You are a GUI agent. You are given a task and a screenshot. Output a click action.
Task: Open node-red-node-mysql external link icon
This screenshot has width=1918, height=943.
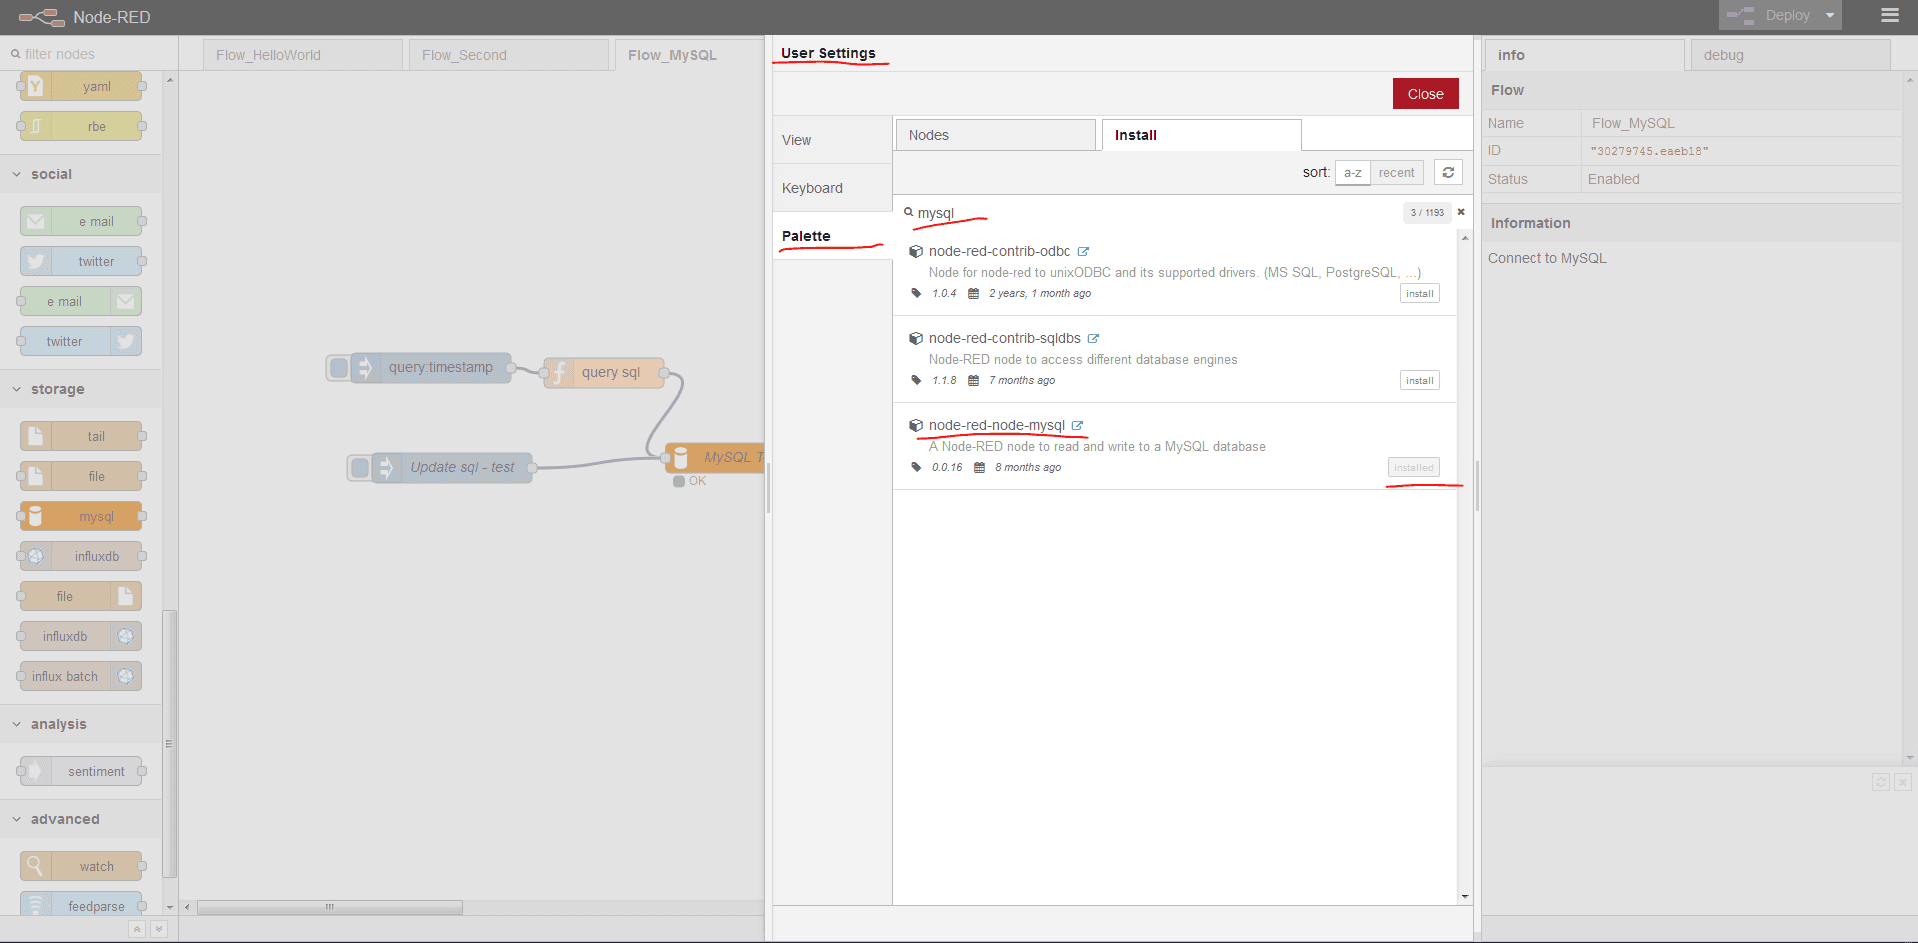(1077, 426)
